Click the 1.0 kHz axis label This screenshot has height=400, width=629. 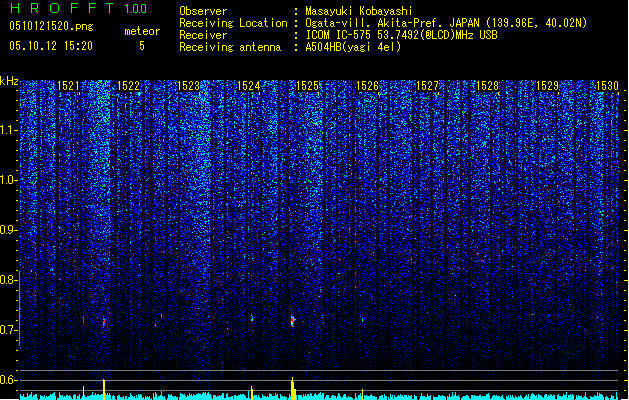click(8, 180)
